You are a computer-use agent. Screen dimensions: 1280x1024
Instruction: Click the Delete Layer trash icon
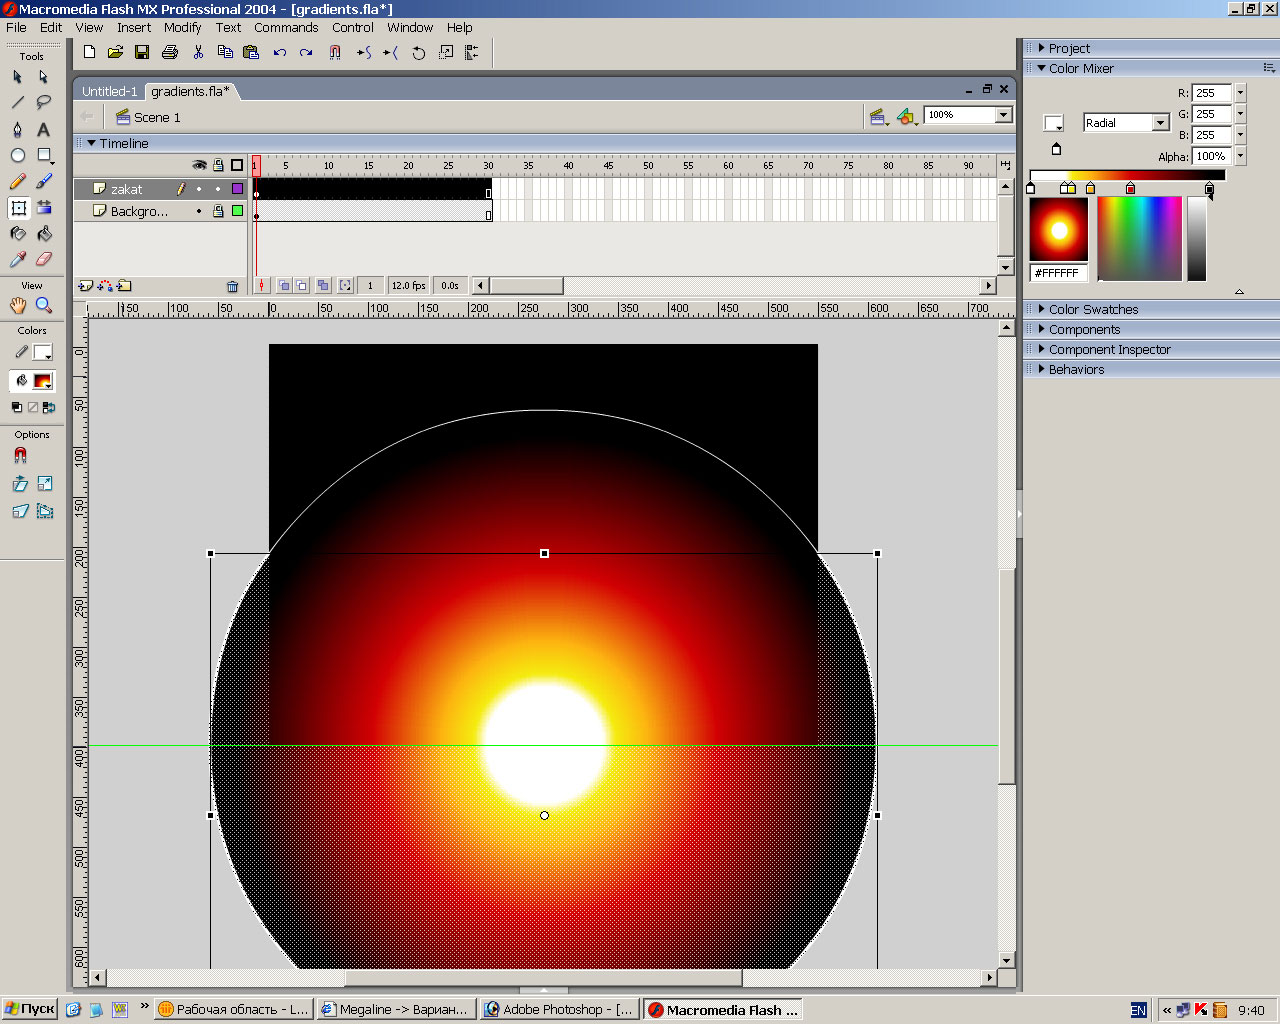pyautogui.click(x=233, y=286)
